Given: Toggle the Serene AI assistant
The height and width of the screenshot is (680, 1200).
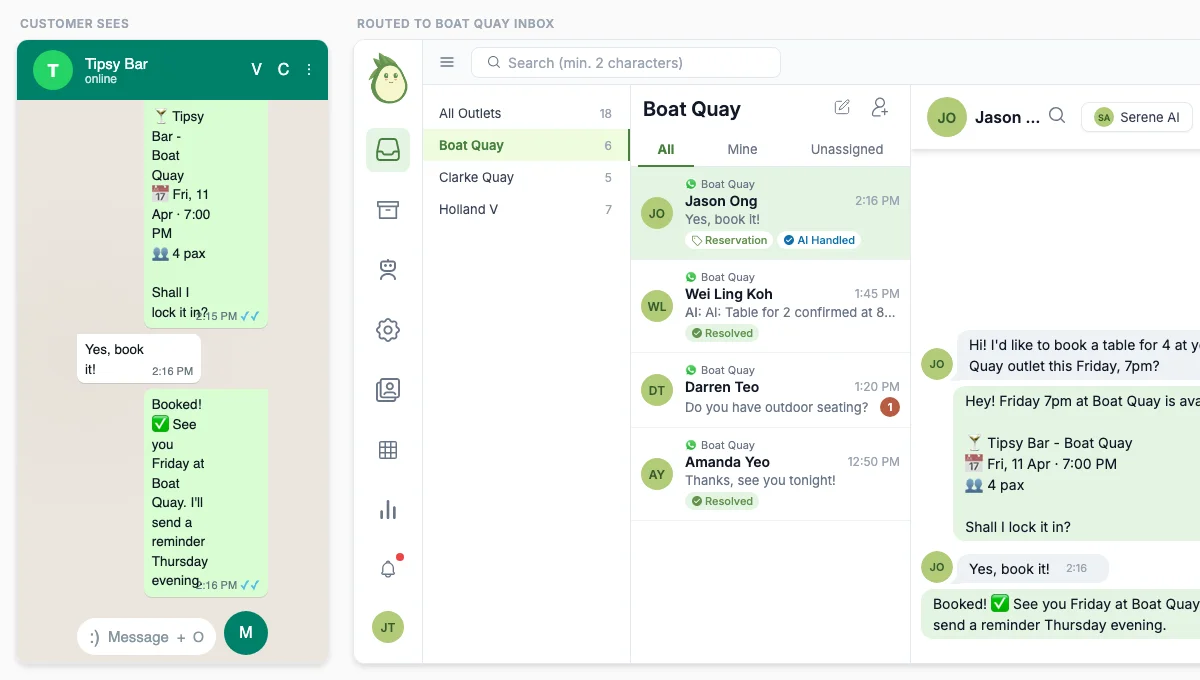Looking at the screenshot, I should click(1136, 117).
